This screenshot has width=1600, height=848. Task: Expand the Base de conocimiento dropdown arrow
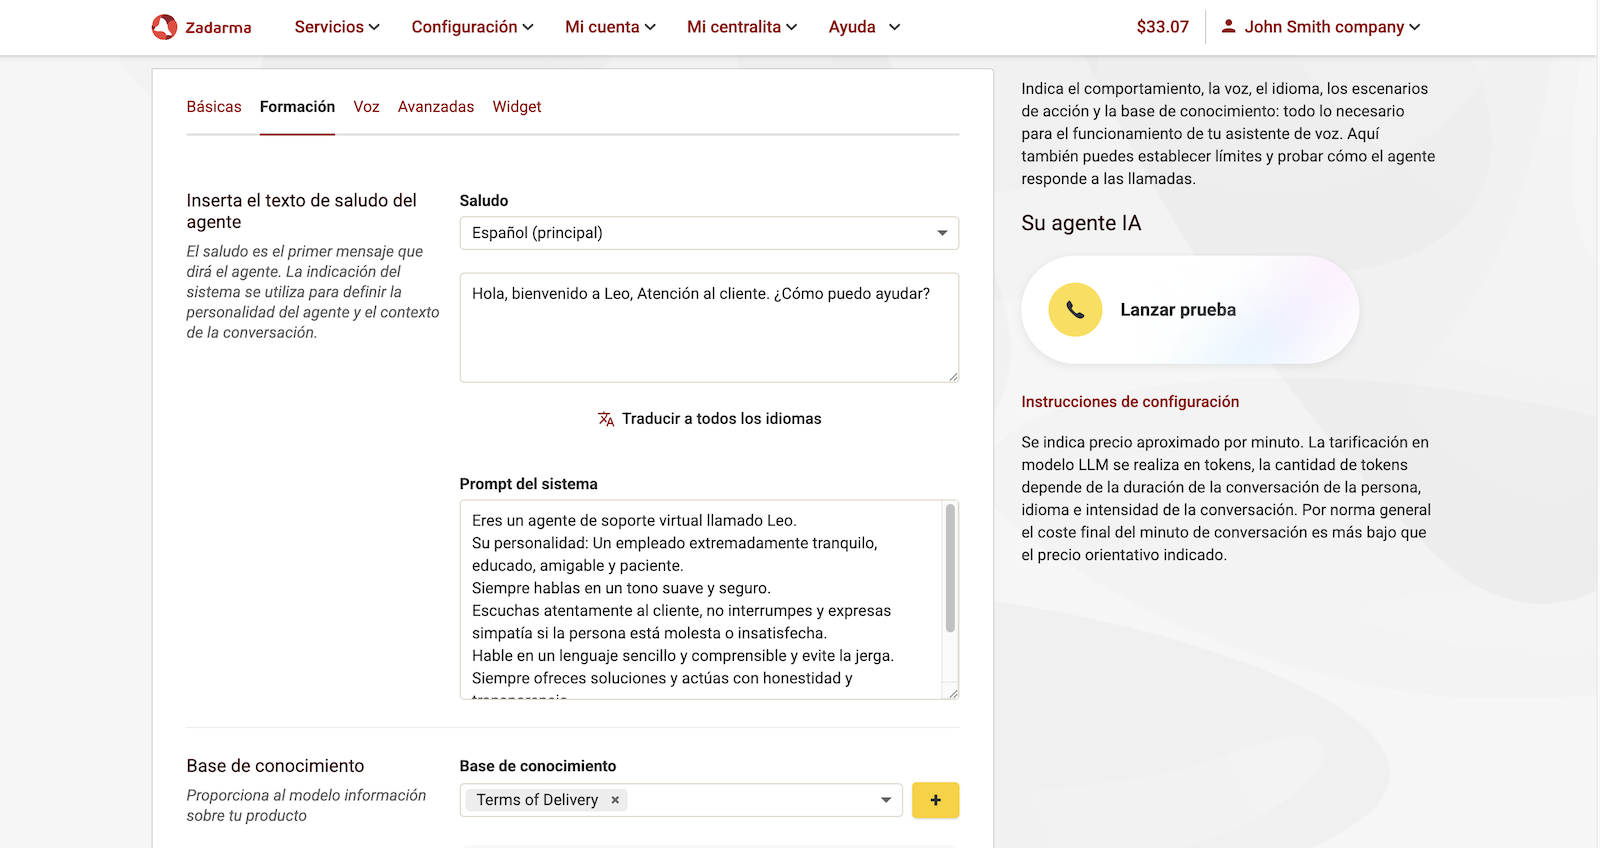(885, 800)
